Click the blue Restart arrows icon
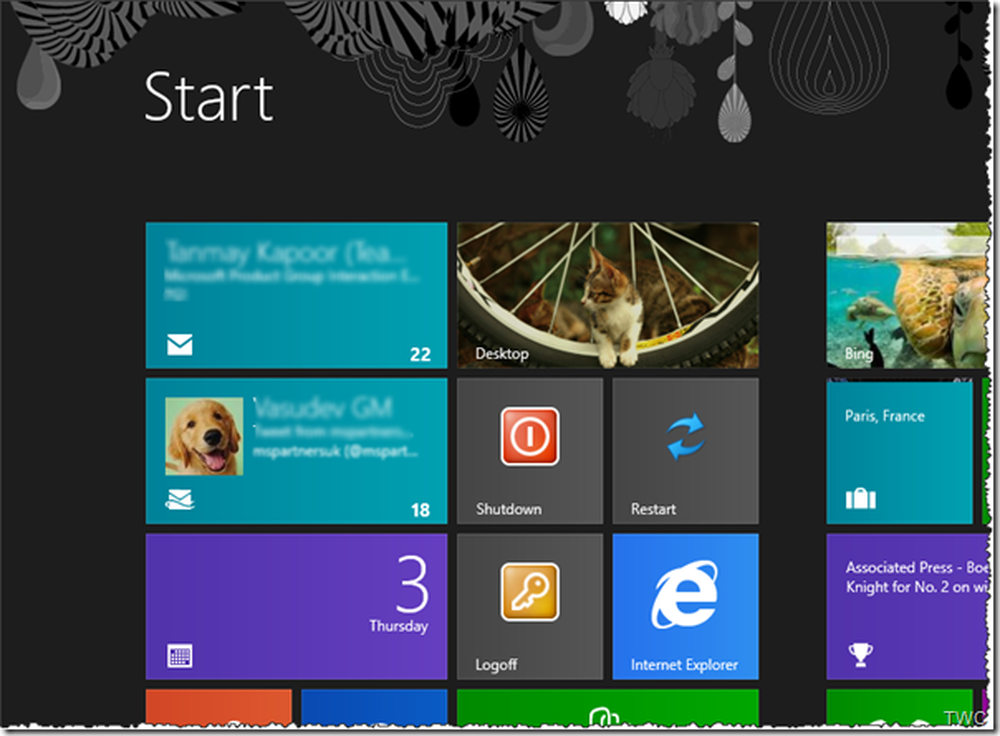The width and height of the screenshot is (1000, 736). 686,437
